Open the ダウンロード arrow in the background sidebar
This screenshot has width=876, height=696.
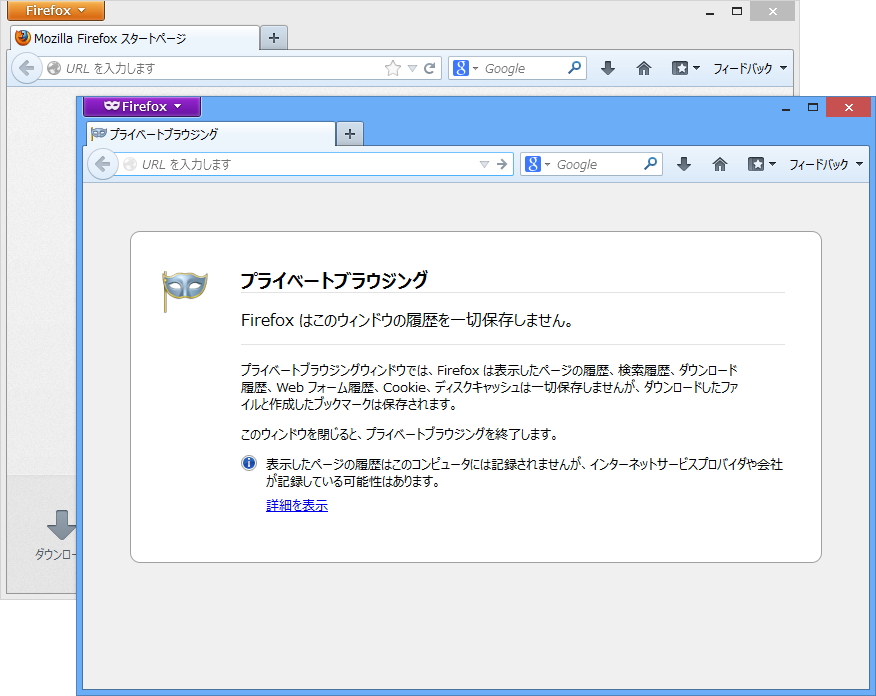pyautogui.click(x=62, y=524)
